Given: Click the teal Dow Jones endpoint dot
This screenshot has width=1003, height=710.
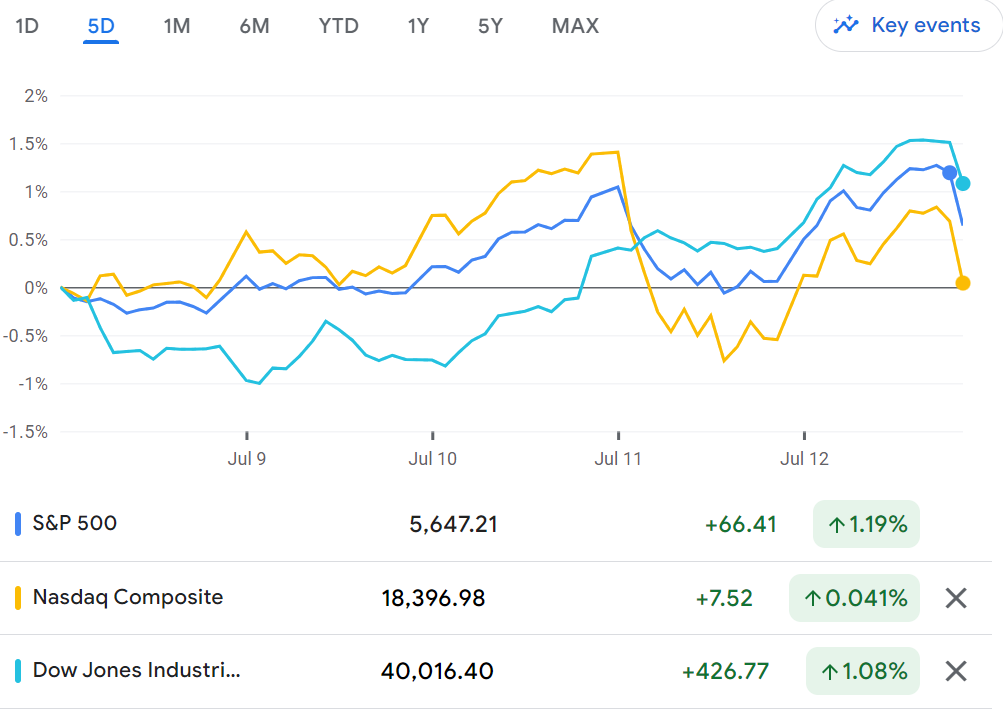Looking at the screenshot, I should pyautogui.click(x=963, y=184).
